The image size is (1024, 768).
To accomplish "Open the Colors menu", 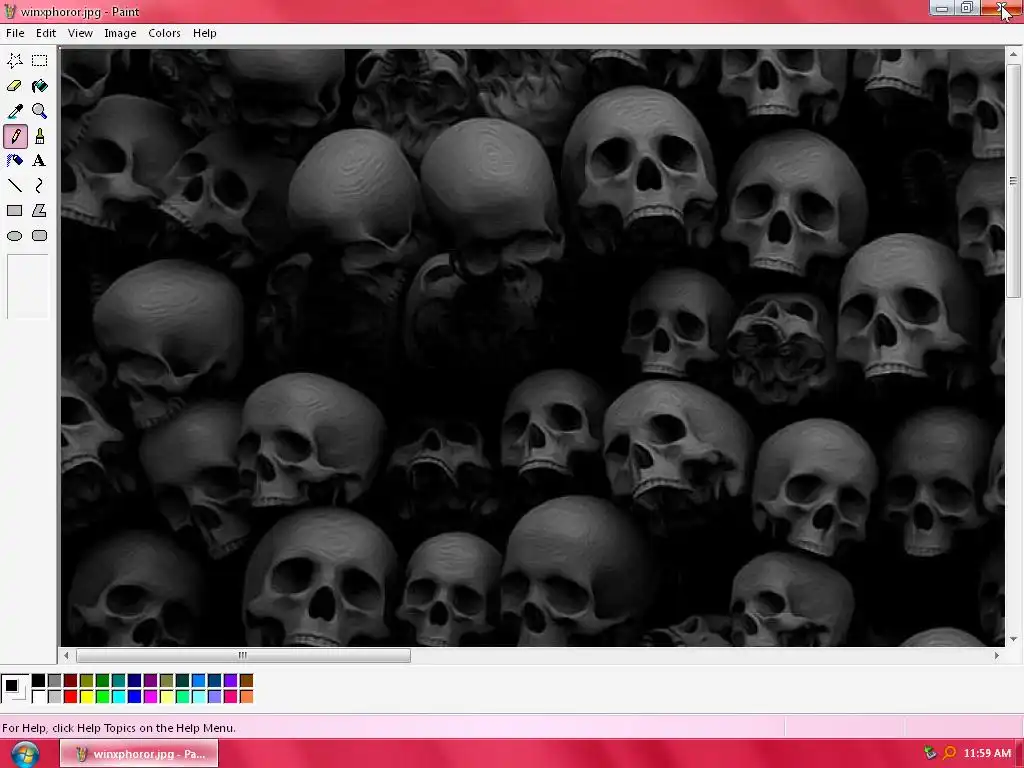I will [164, 33].
